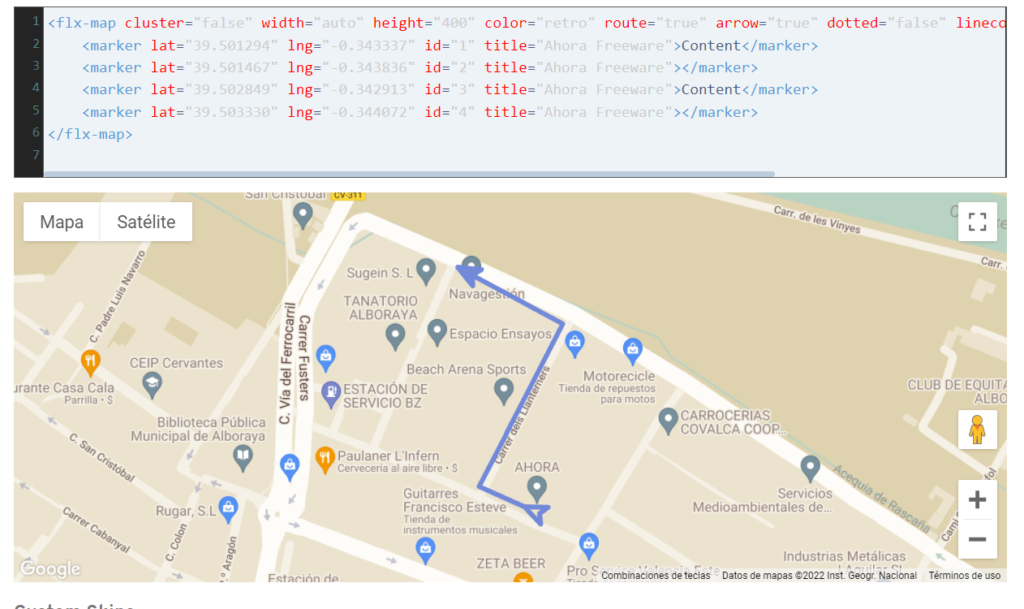The height and width of the screenshot is (609, 1024).
Task: Click the Casa Cala restaurant icon
Action: [x=90, y=362]
